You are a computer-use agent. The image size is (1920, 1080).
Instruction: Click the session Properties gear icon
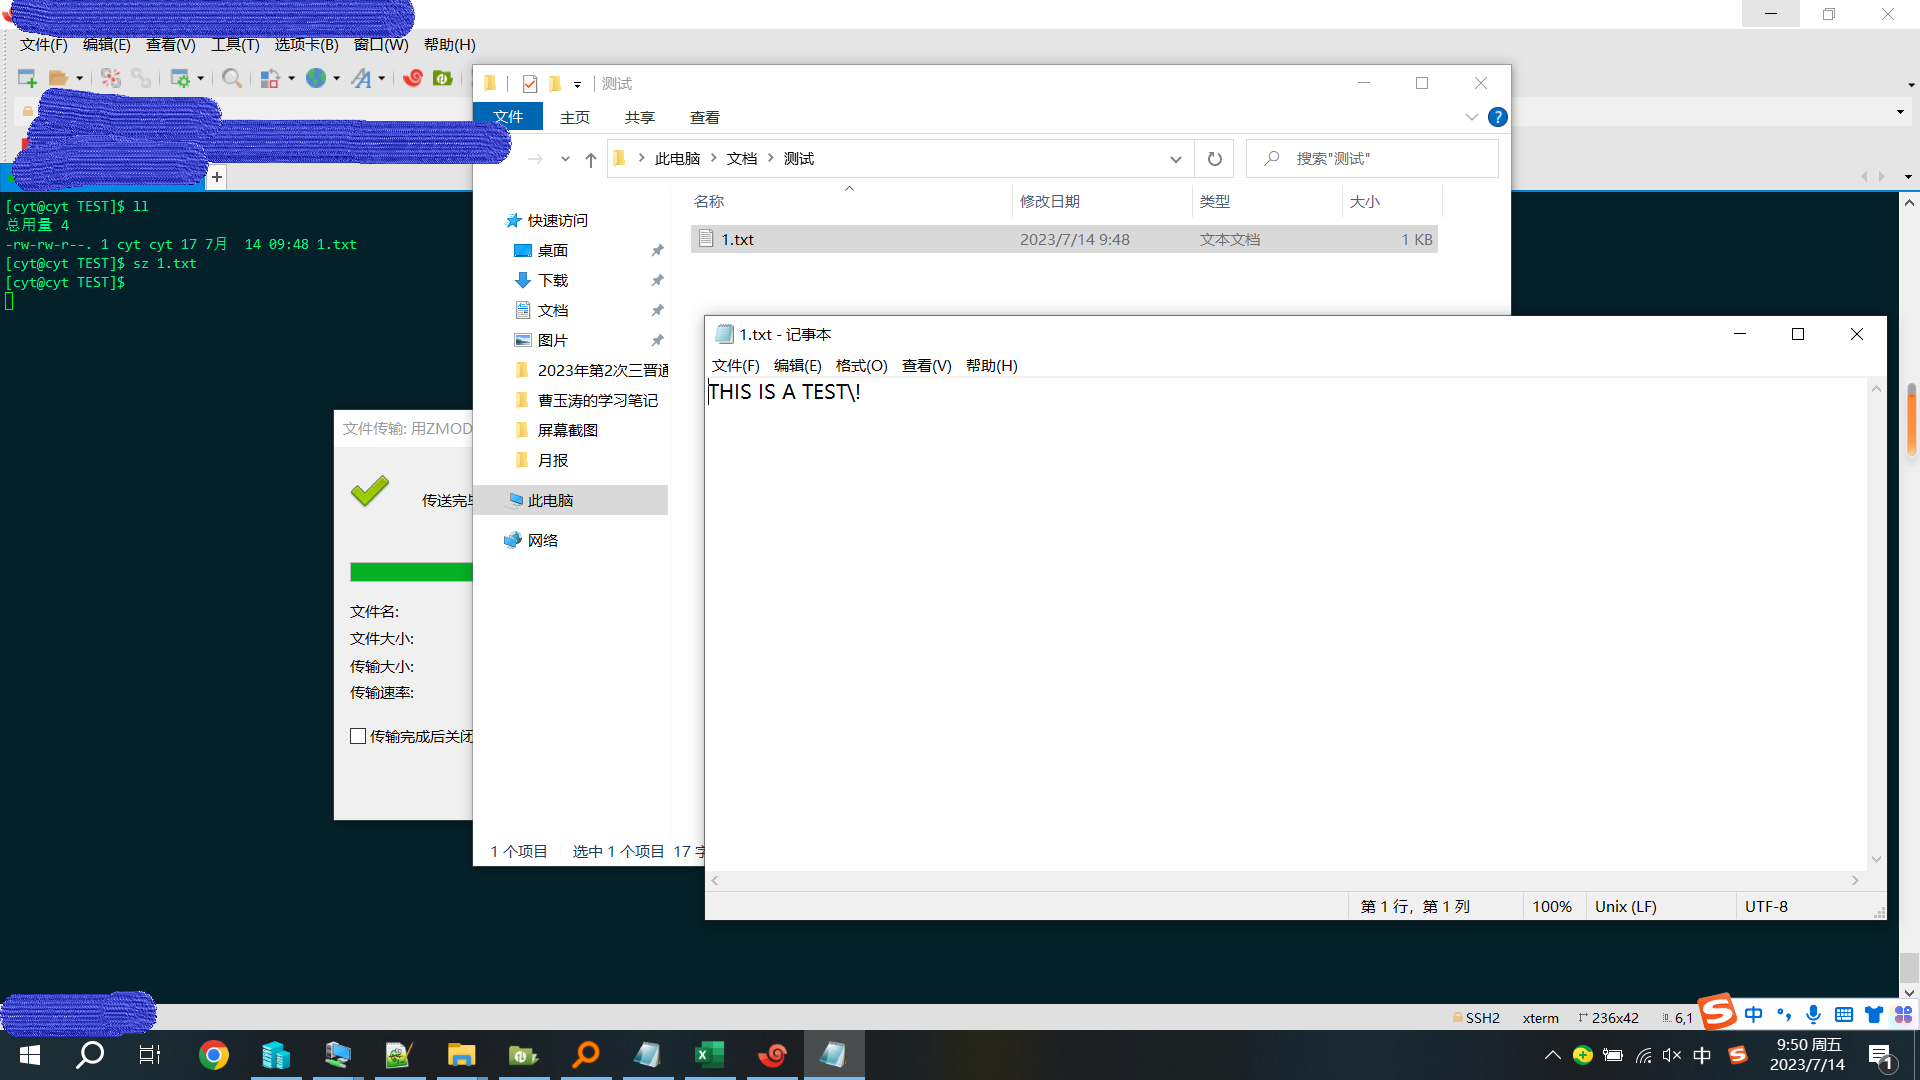pyautogui.click(x=180, y=78)
